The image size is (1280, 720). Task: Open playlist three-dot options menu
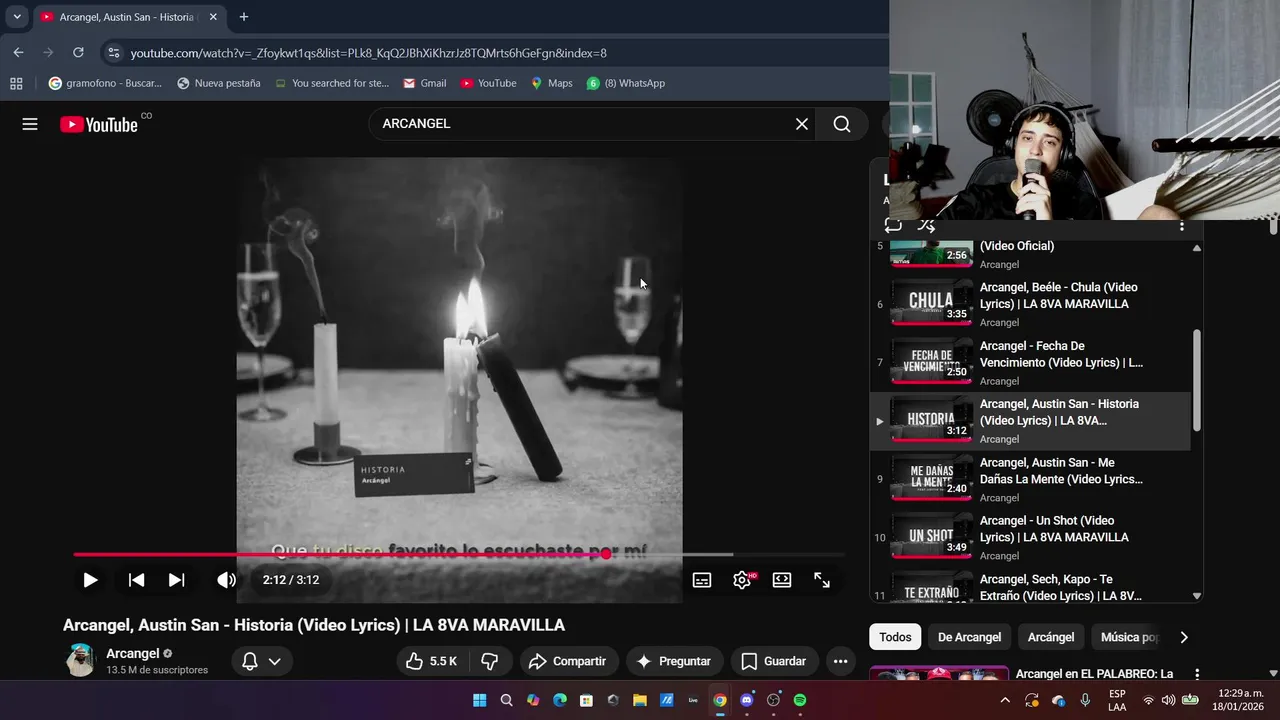pyautogui.click(x=1182, y=226)
